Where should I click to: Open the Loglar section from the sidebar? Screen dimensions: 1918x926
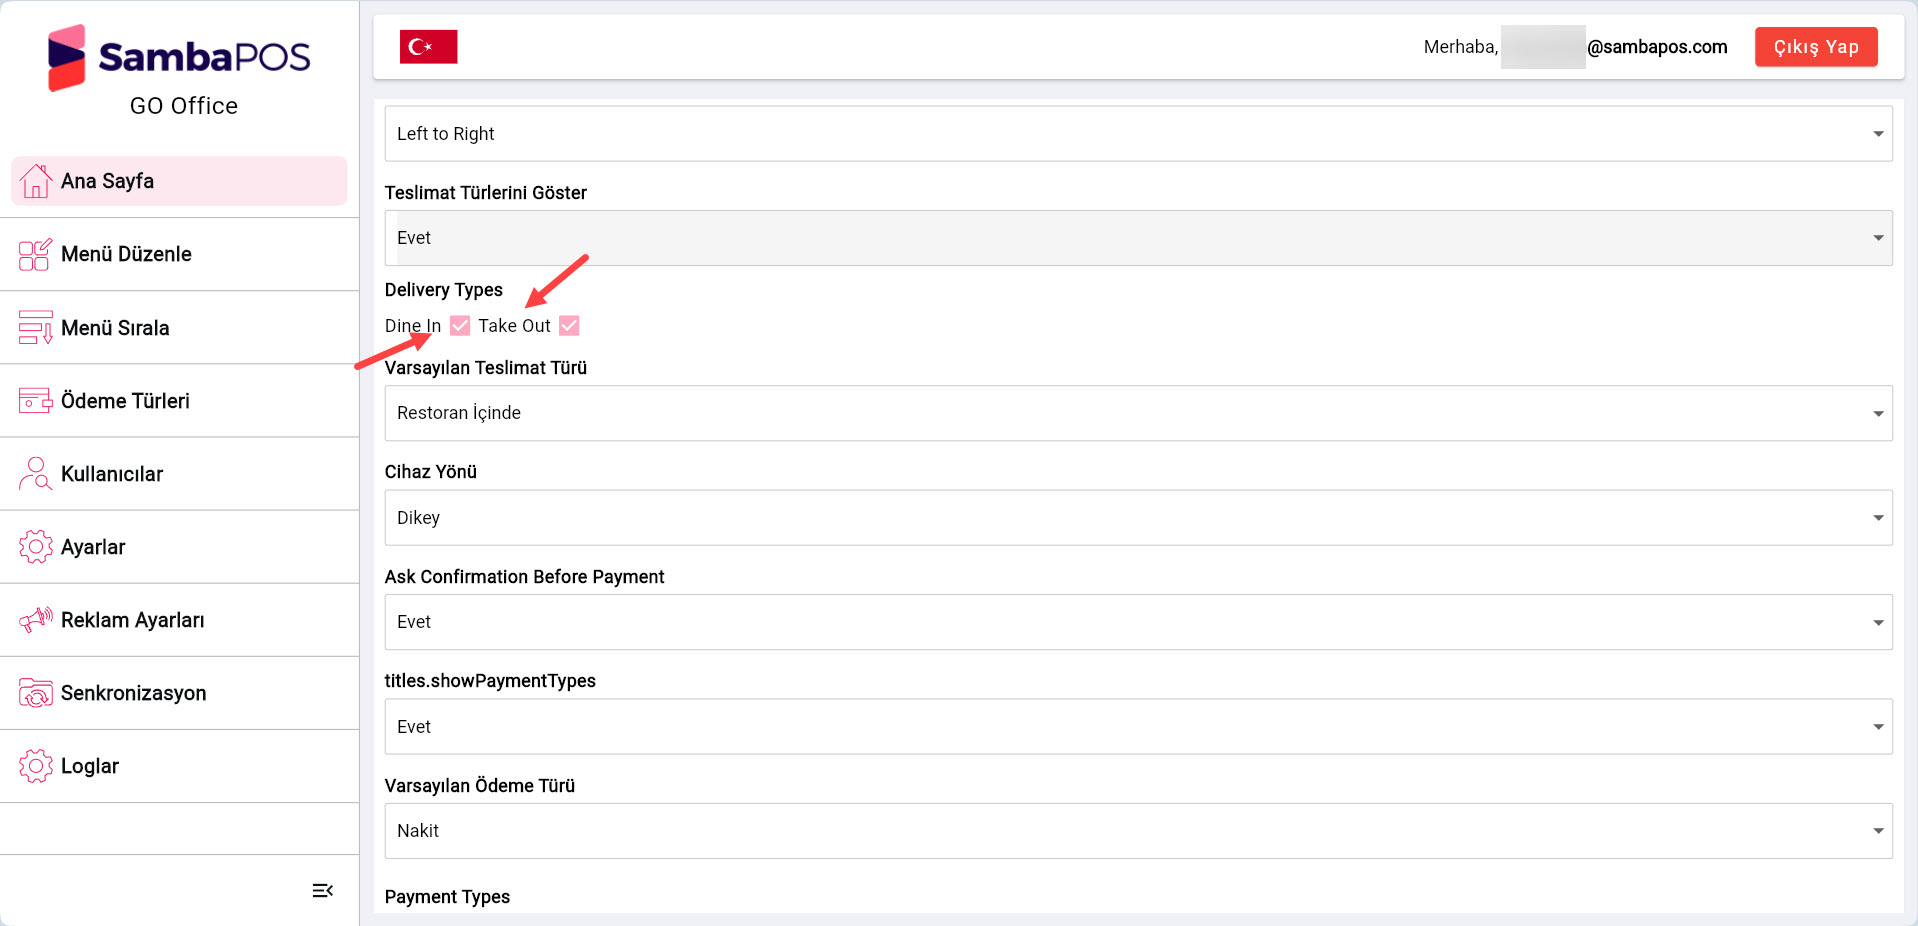[x=91, y=765]
